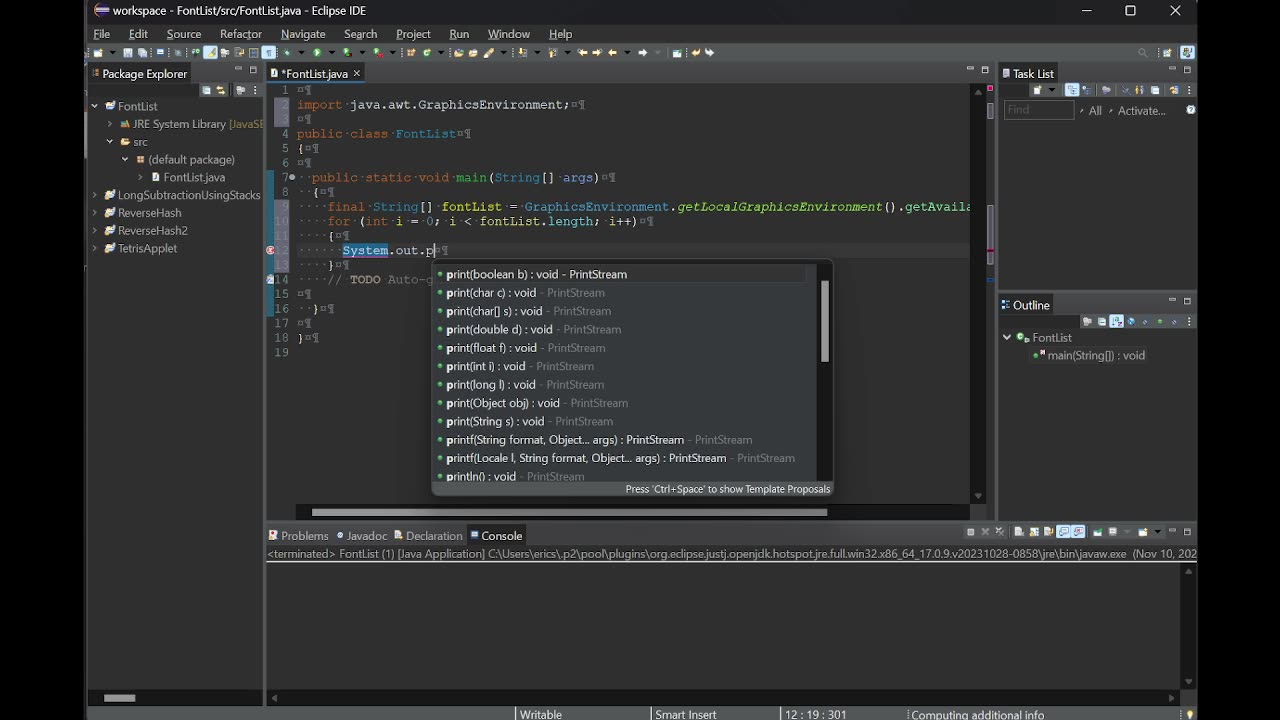
Task: Jump to Next Annotation with its icon
Action: [521, 52]
